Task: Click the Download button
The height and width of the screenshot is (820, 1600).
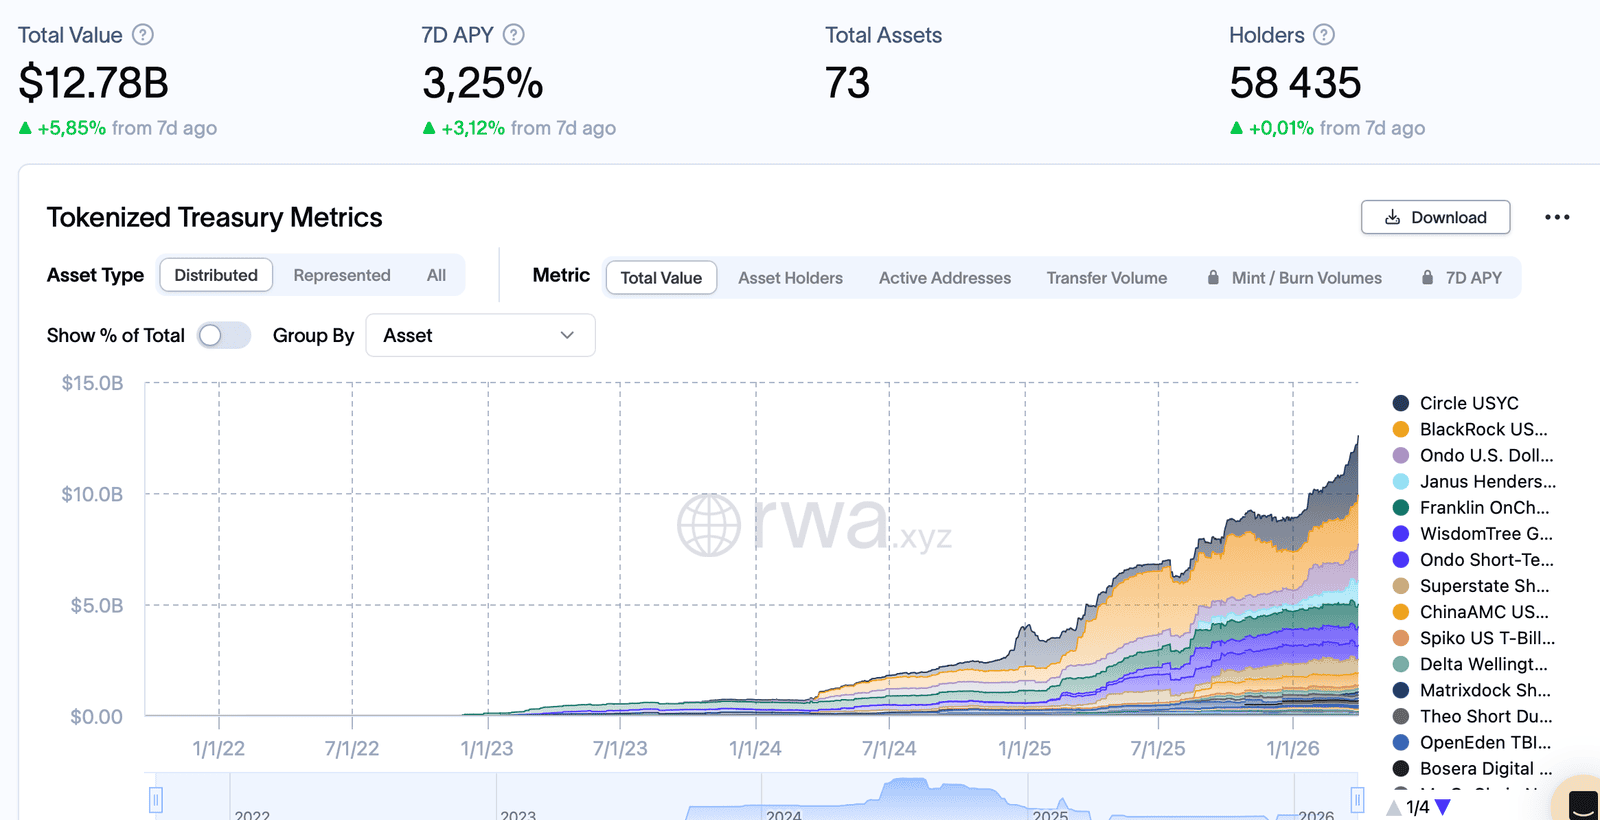Action: (x=1435, y=217)
